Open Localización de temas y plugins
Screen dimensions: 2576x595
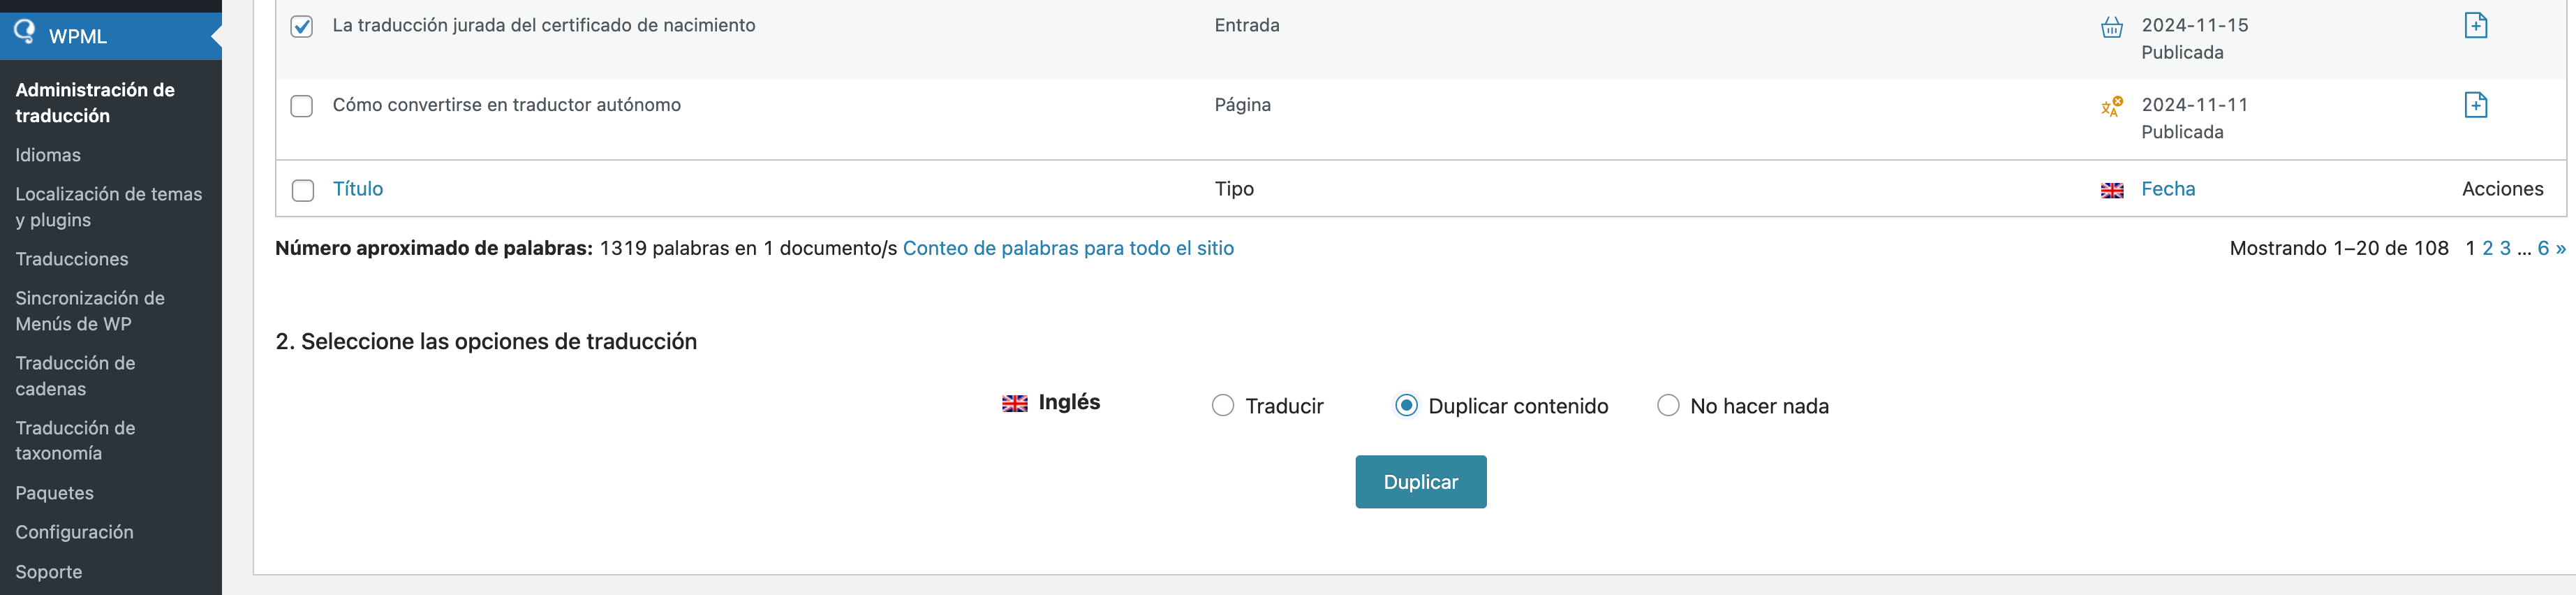point(108,207)
